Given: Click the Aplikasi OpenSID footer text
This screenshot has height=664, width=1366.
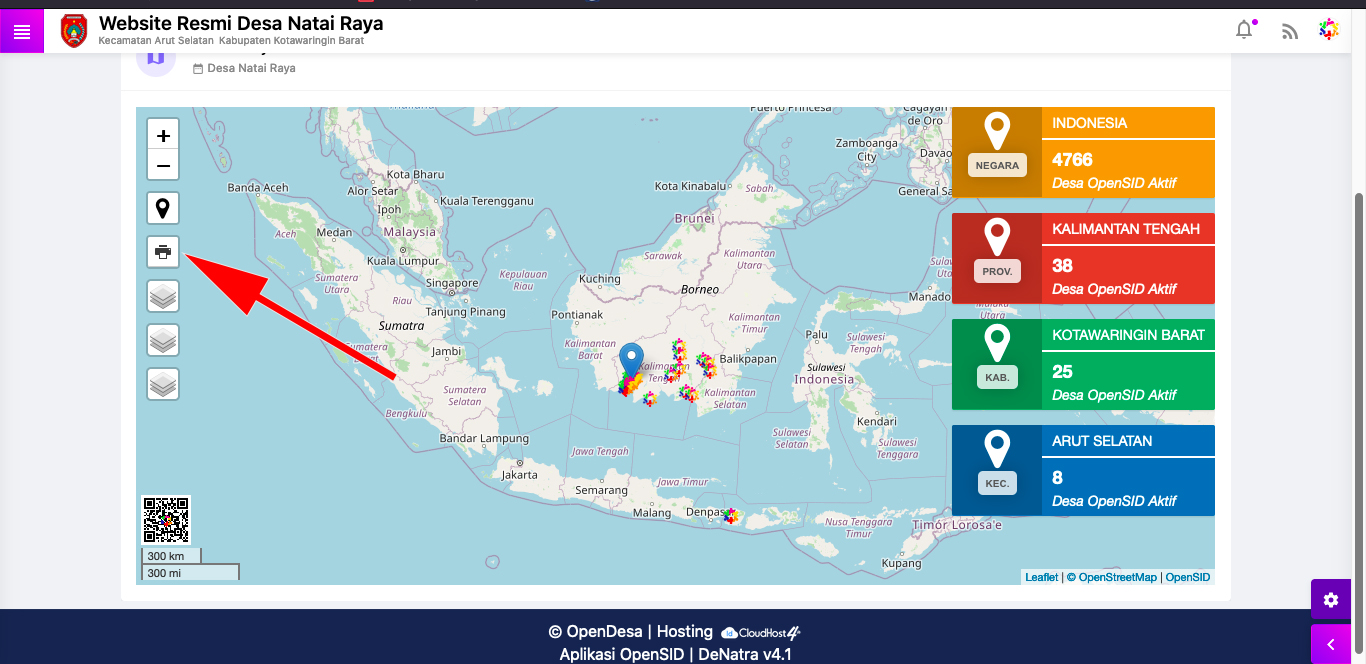Looking at the screenshot, I should (x=622, y=655).
